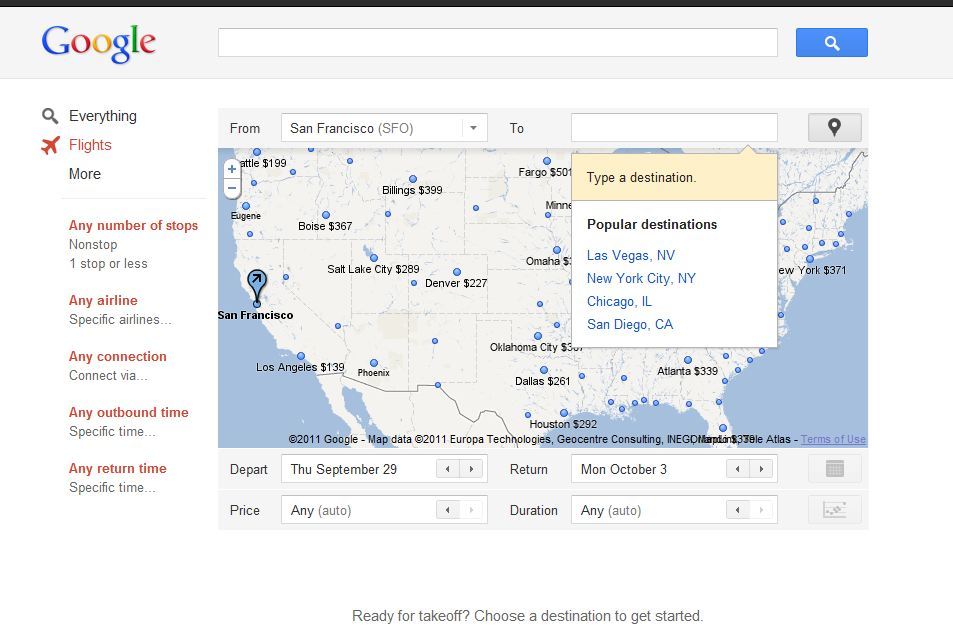953x638 pixels.
Task: Open the calendar view icon button
Action: [834, 468]
